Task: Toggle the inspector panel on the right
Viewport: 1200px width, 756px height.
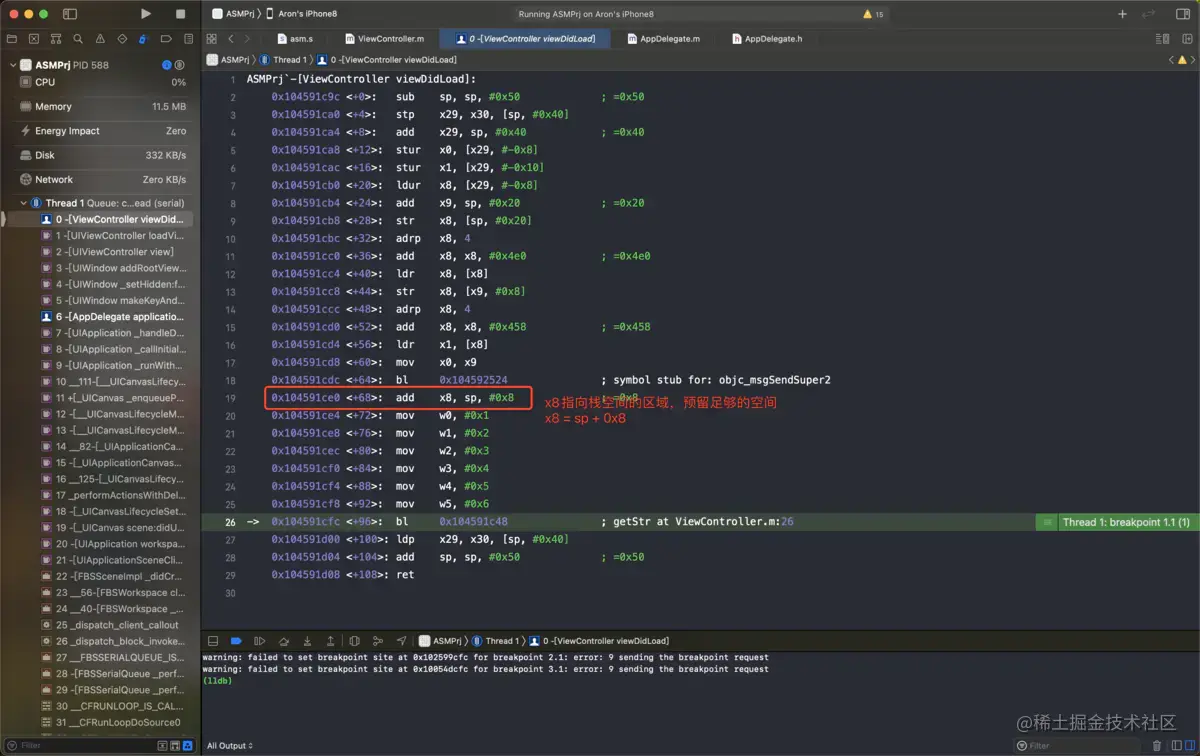Action: click(x=1183, y=14)
